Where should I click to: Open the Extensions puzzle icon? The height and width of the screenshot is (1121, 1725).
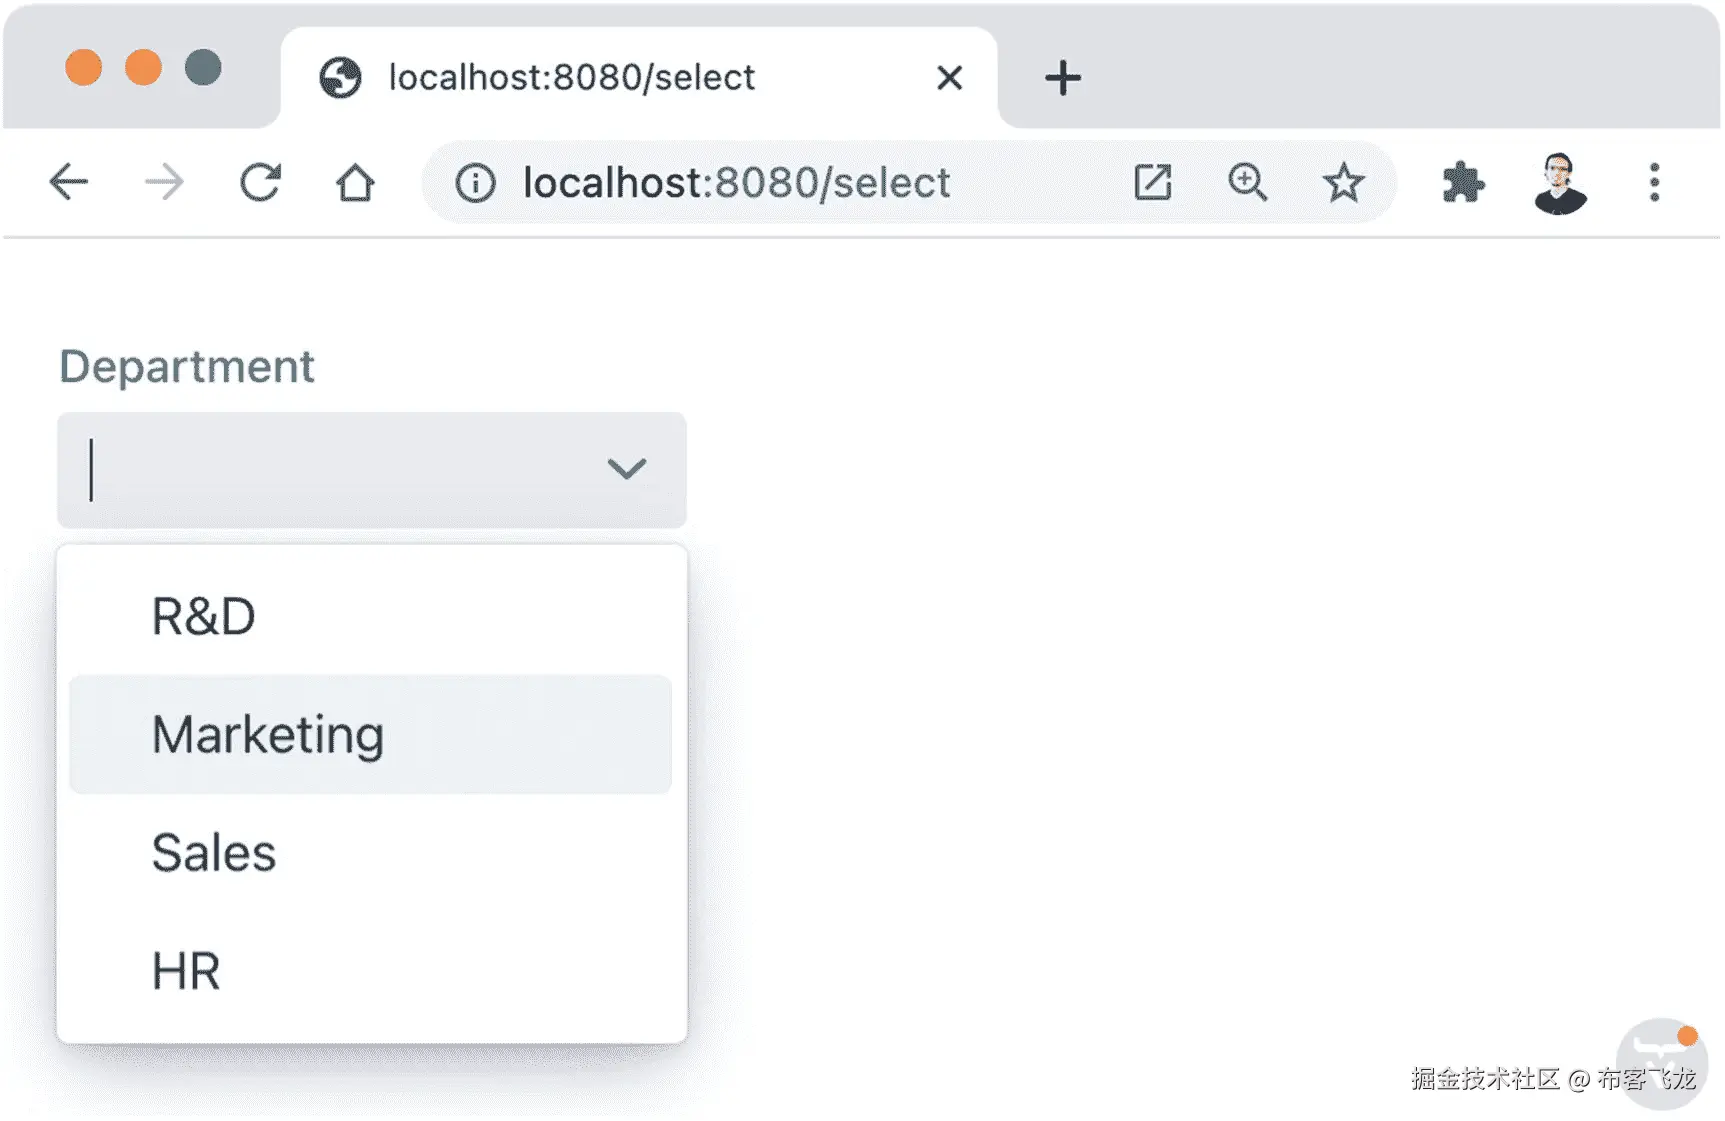[x=1463, y=183]
